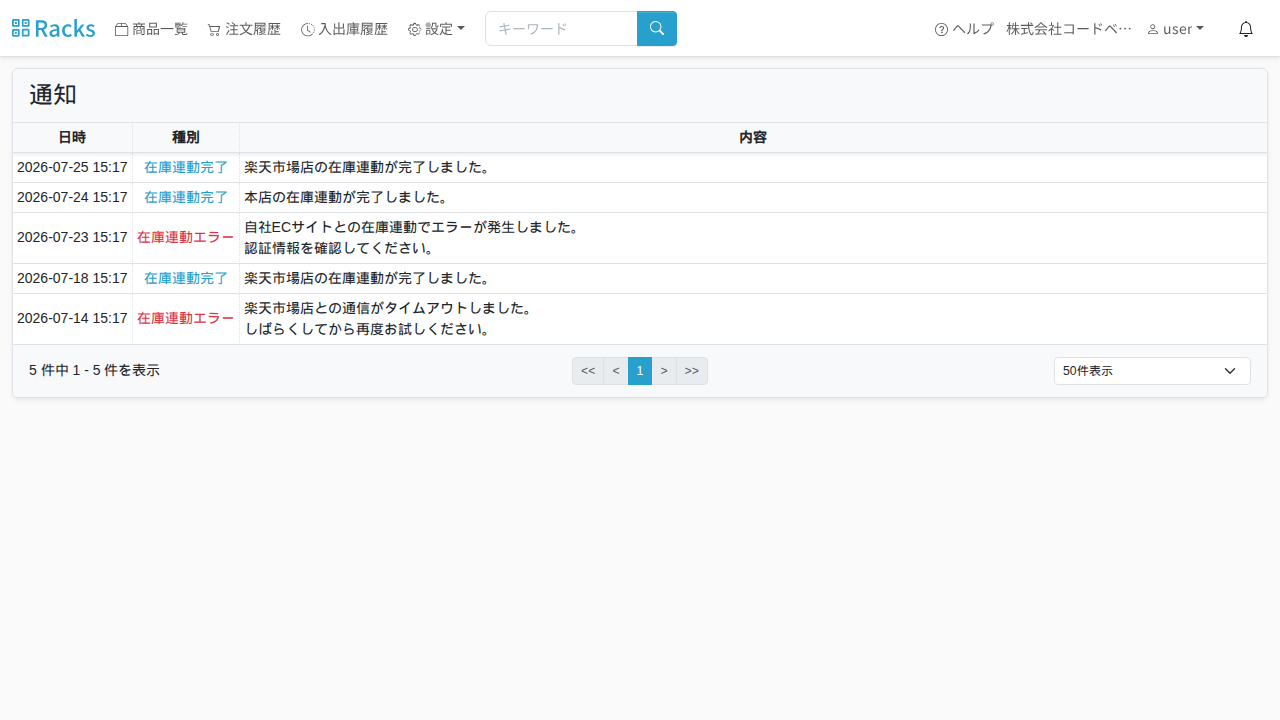Open the 50件表示 page-size dropdown

click(1152, 371)
